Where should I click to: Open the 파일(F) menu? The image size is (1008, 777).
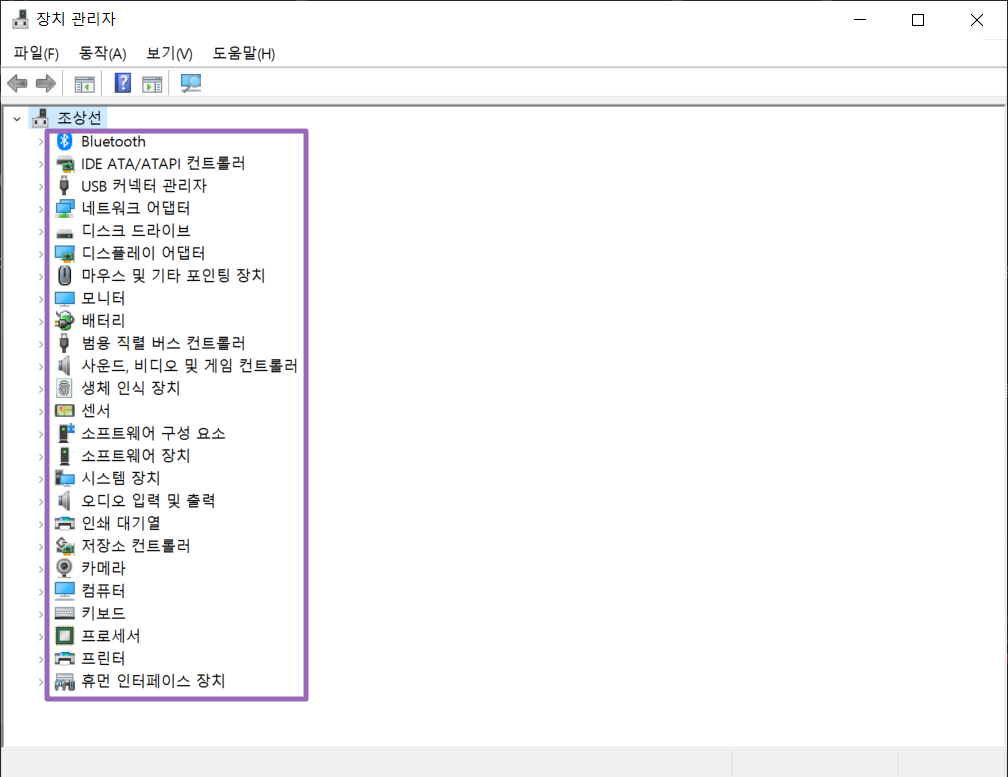pos(36,53)
